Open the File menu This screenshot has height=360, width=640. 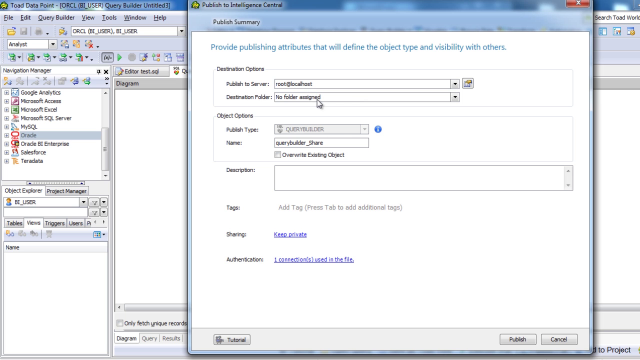[8, 18]
